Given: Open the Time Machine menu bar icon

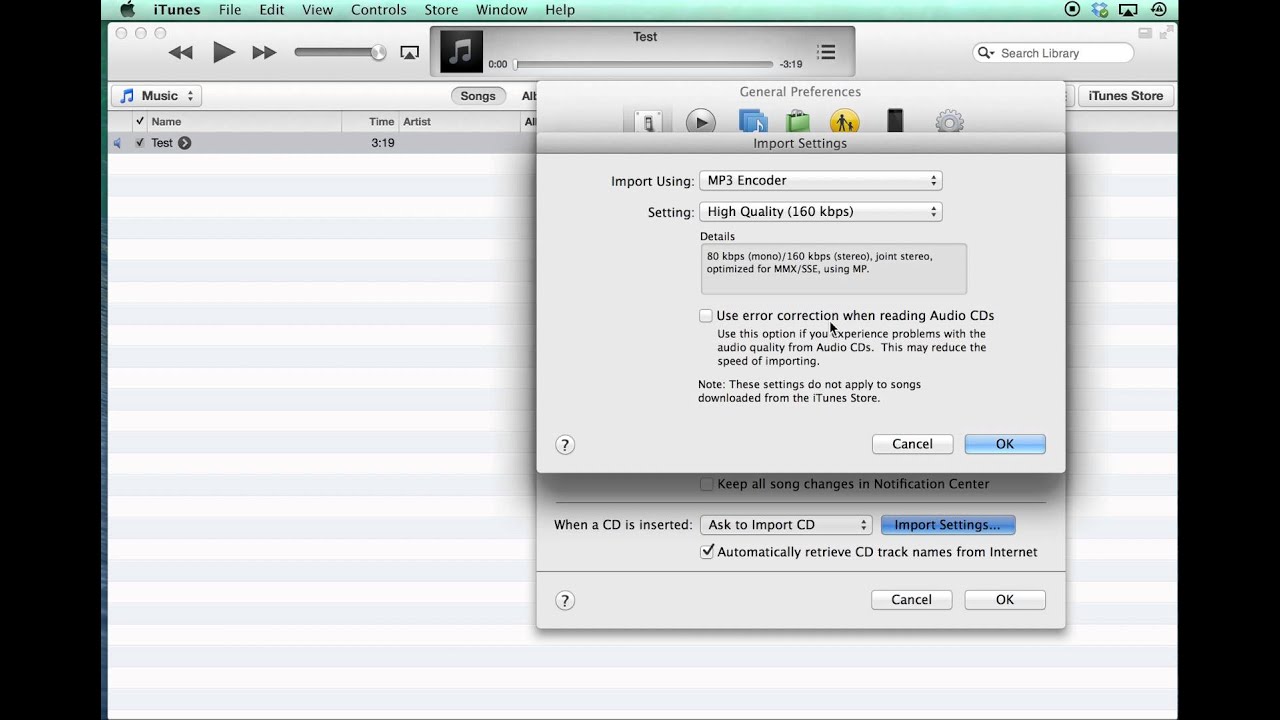Looking at the screenshot, I should click(1158, 10).
